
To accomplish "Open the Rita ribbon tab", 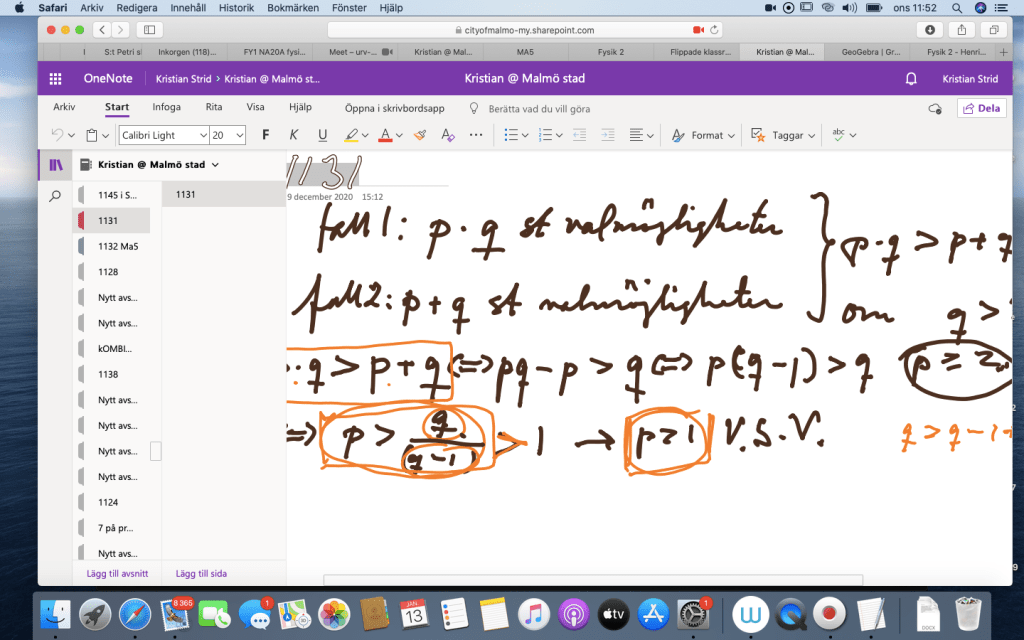I will tap(213, 107).
